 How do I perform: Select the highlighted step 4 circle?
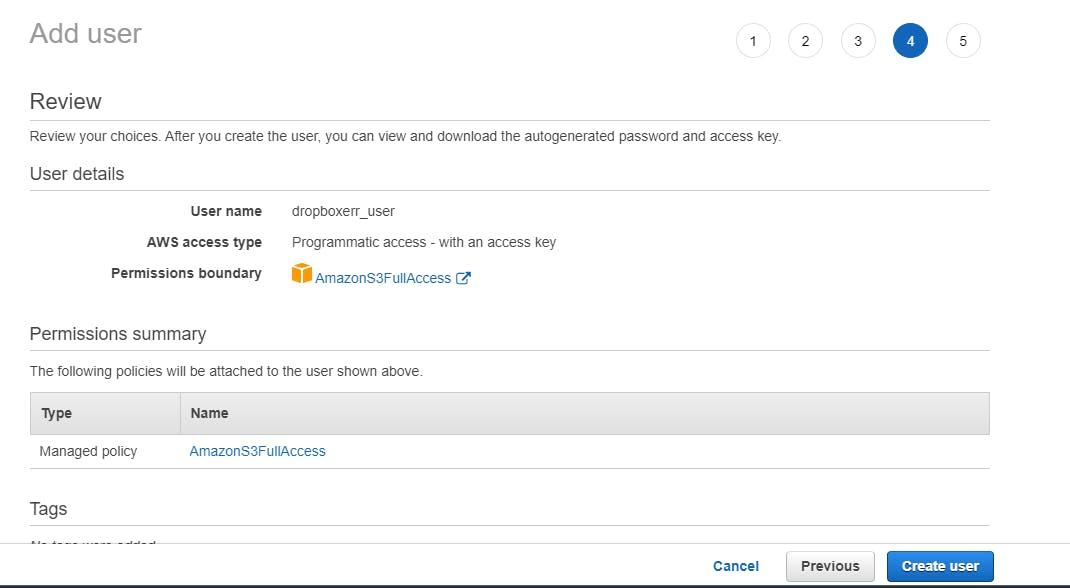click(x=910, y=41)
